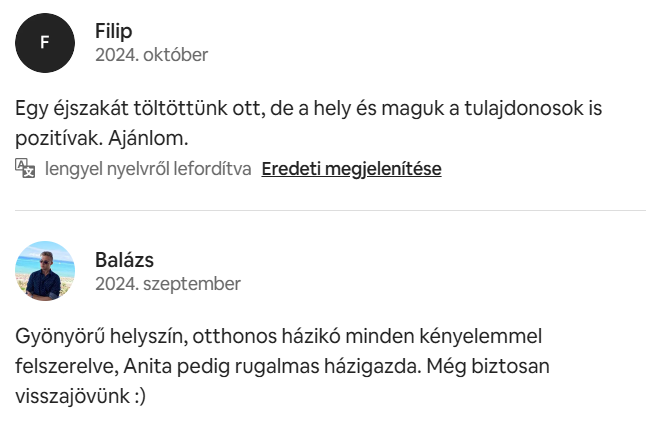Image resolution: width=666 pixels, height=426 pixels.
Task: Click the translation icon under Filip's review
Action: pyautogui.click(x=26, y=168)
